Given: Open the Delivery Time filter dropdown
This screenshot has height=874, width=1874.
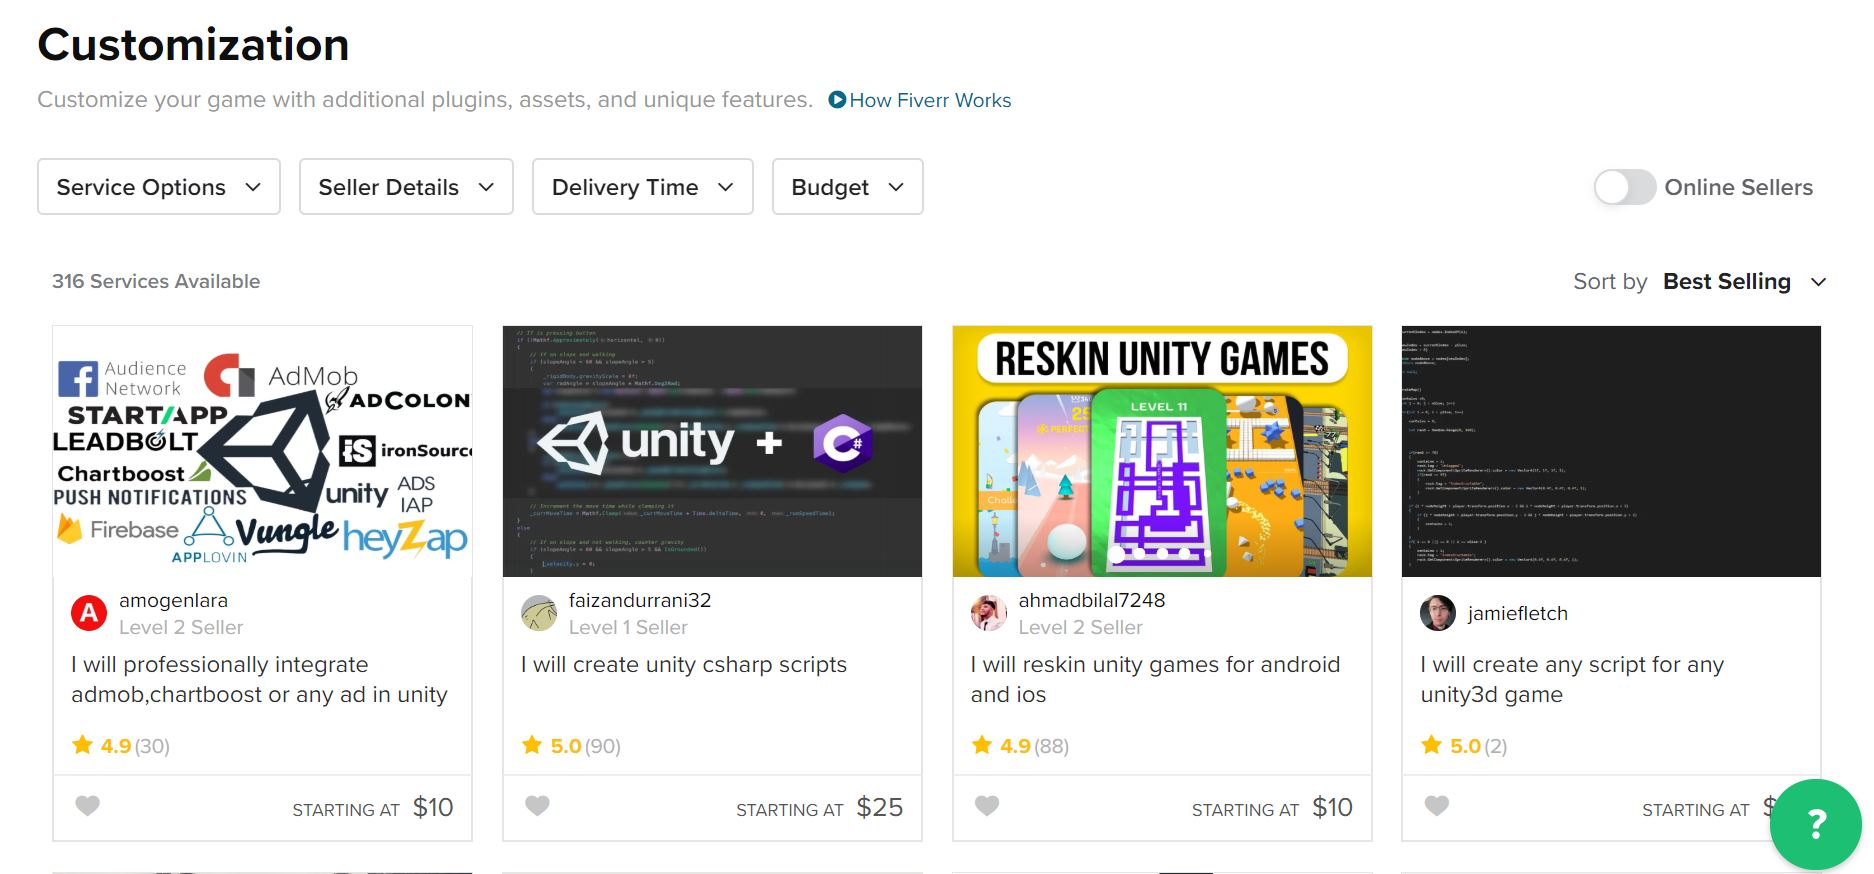Looking at the screenshot, I should click(642, 187).
